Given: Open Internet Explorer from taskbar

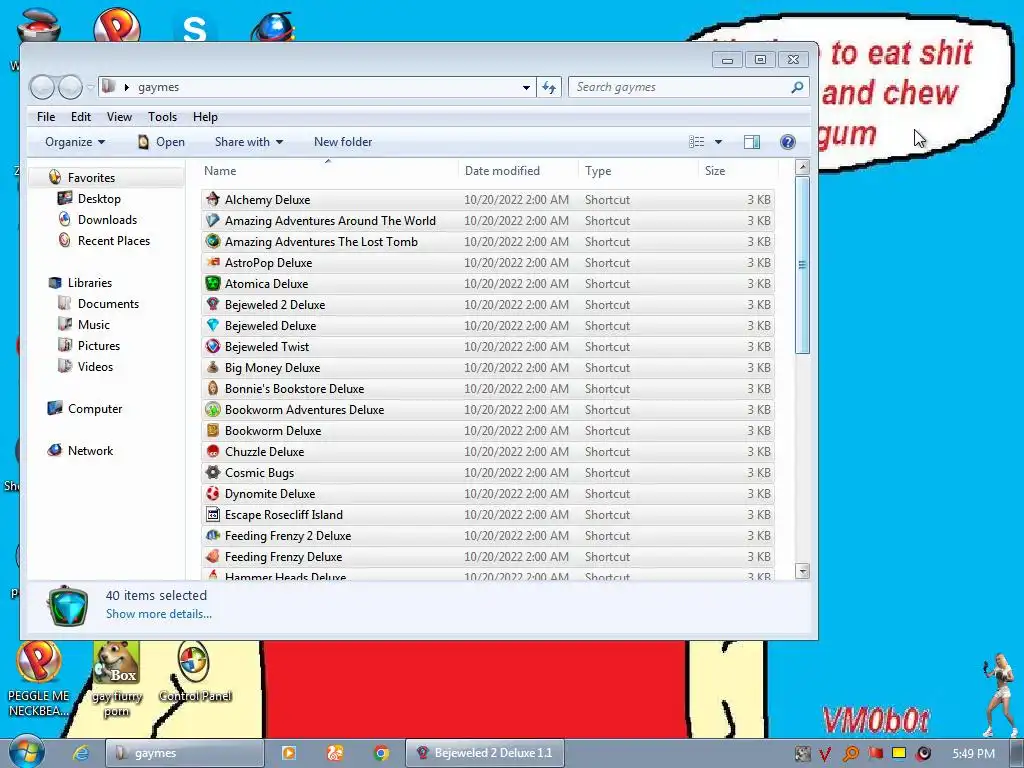Looking at the screenshot, I should point(81,753).
